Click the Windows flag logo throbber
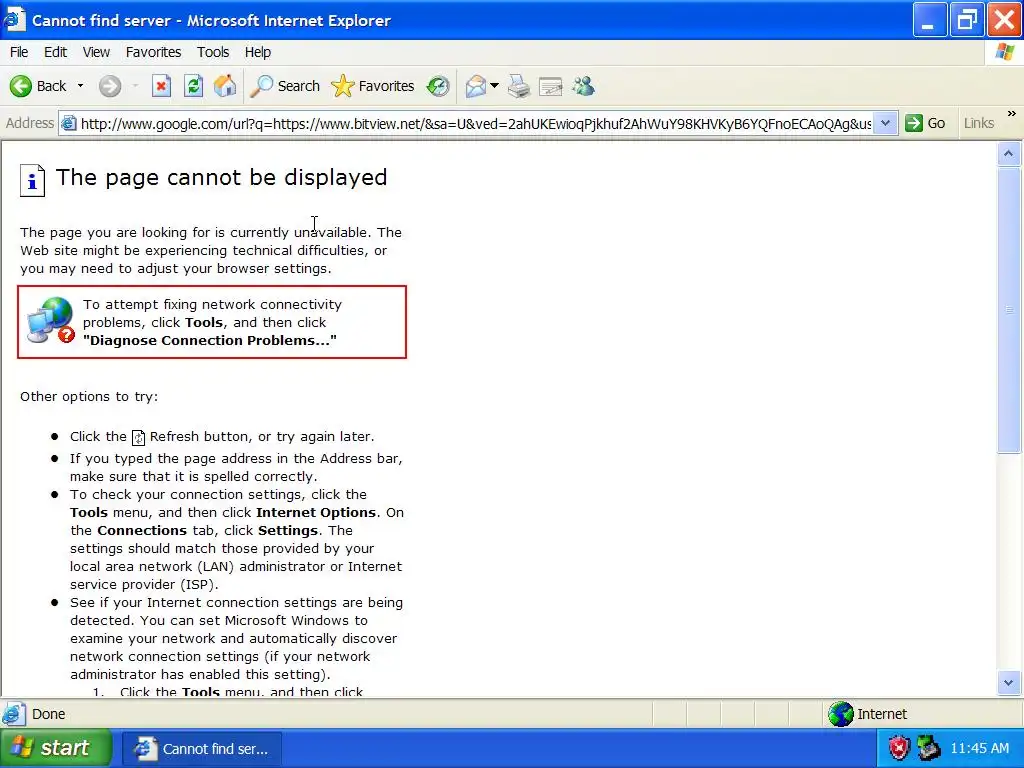The image size is (1024, 768). pyautogui.click(x=1005, y=52)
